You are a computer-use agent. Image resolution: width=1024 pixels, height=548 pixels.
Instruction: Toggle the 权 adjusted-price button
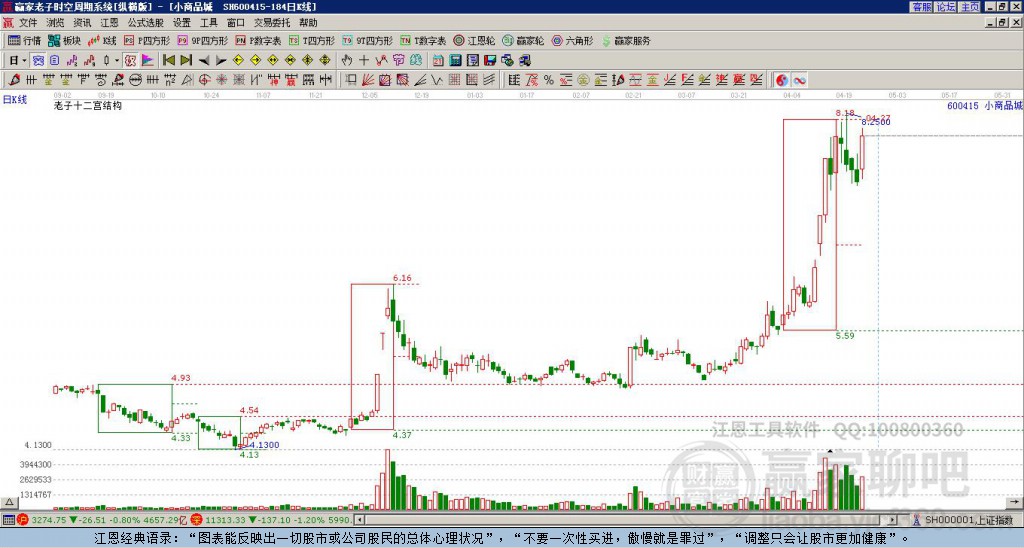tap(130, 61)
